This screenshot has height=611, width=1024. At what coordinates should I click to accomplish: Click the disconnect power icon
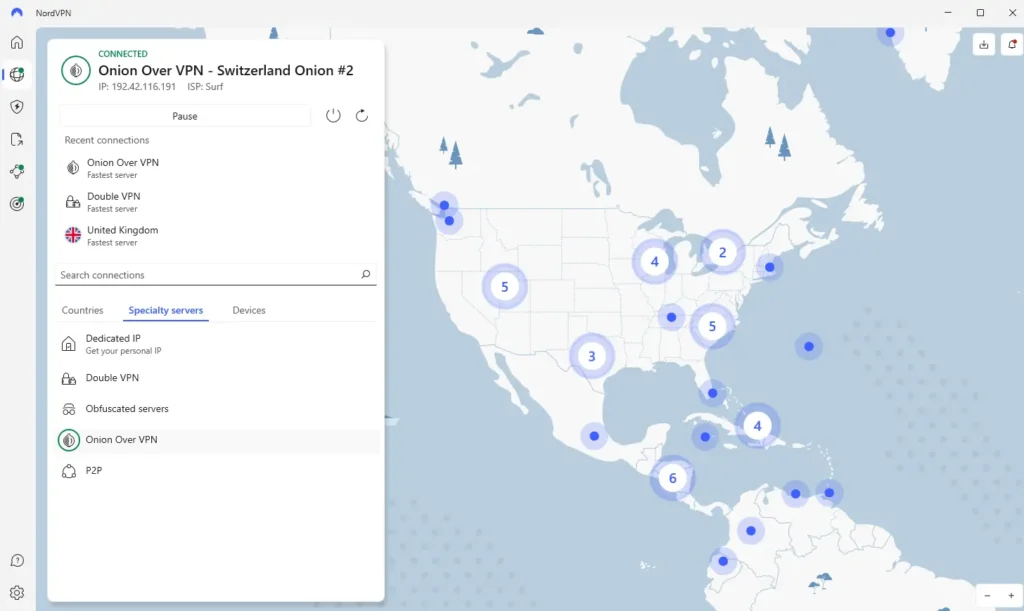[333, 116]
